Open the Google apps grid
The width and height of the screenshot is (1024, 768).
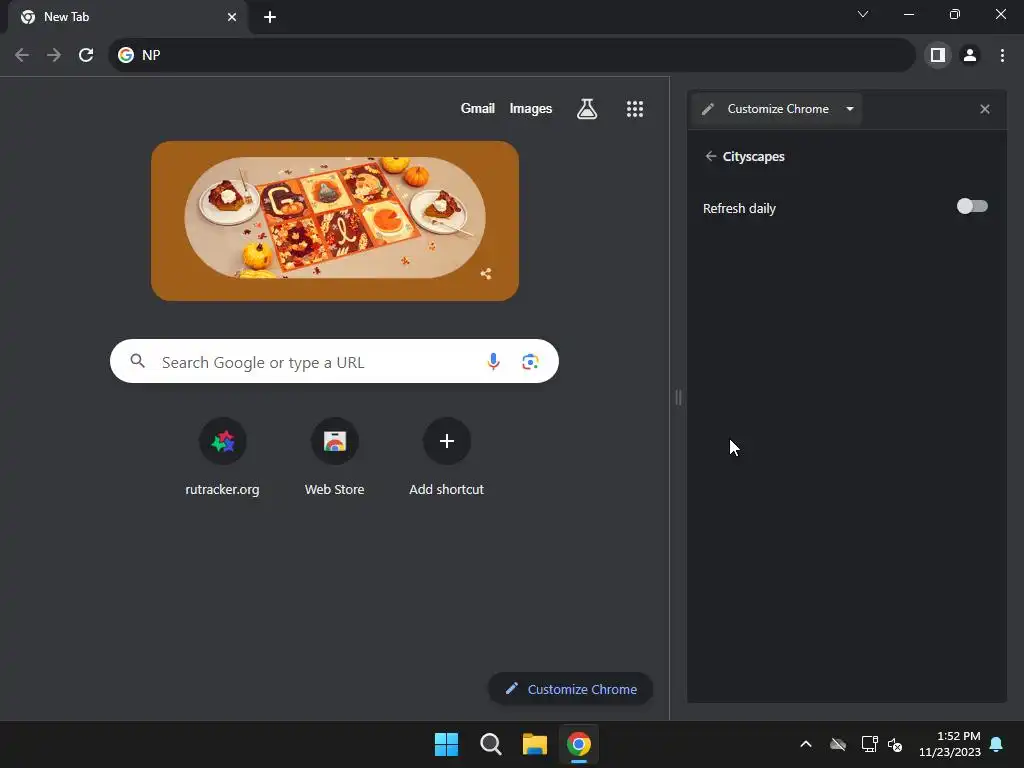pos(635,108)
